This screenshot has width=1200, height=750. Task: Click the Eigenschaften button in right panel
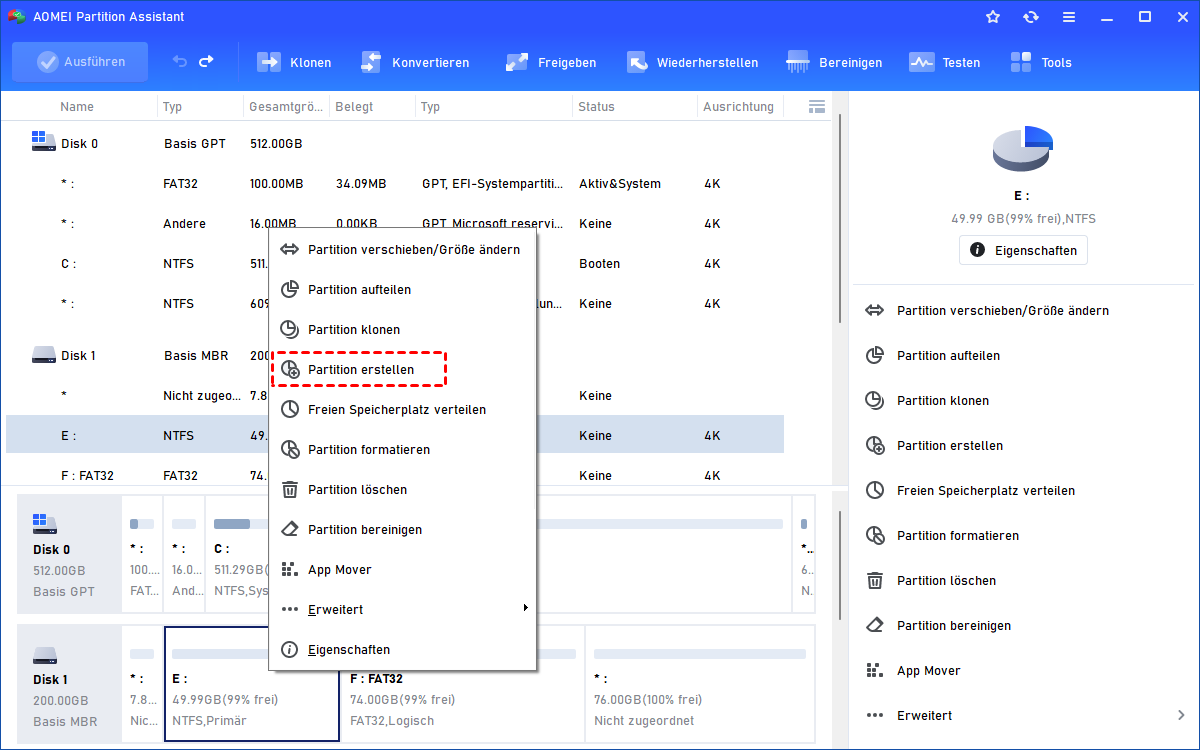pos(1023,250)
